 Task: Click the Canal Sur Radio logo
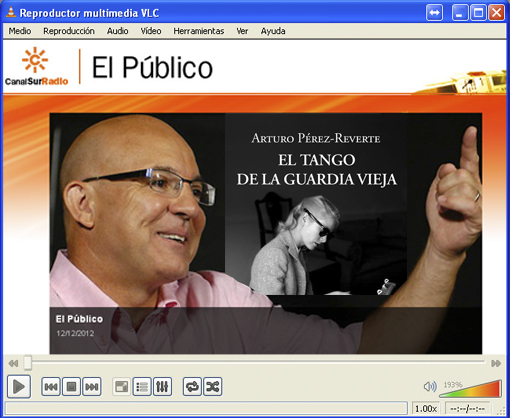(36, 66)
